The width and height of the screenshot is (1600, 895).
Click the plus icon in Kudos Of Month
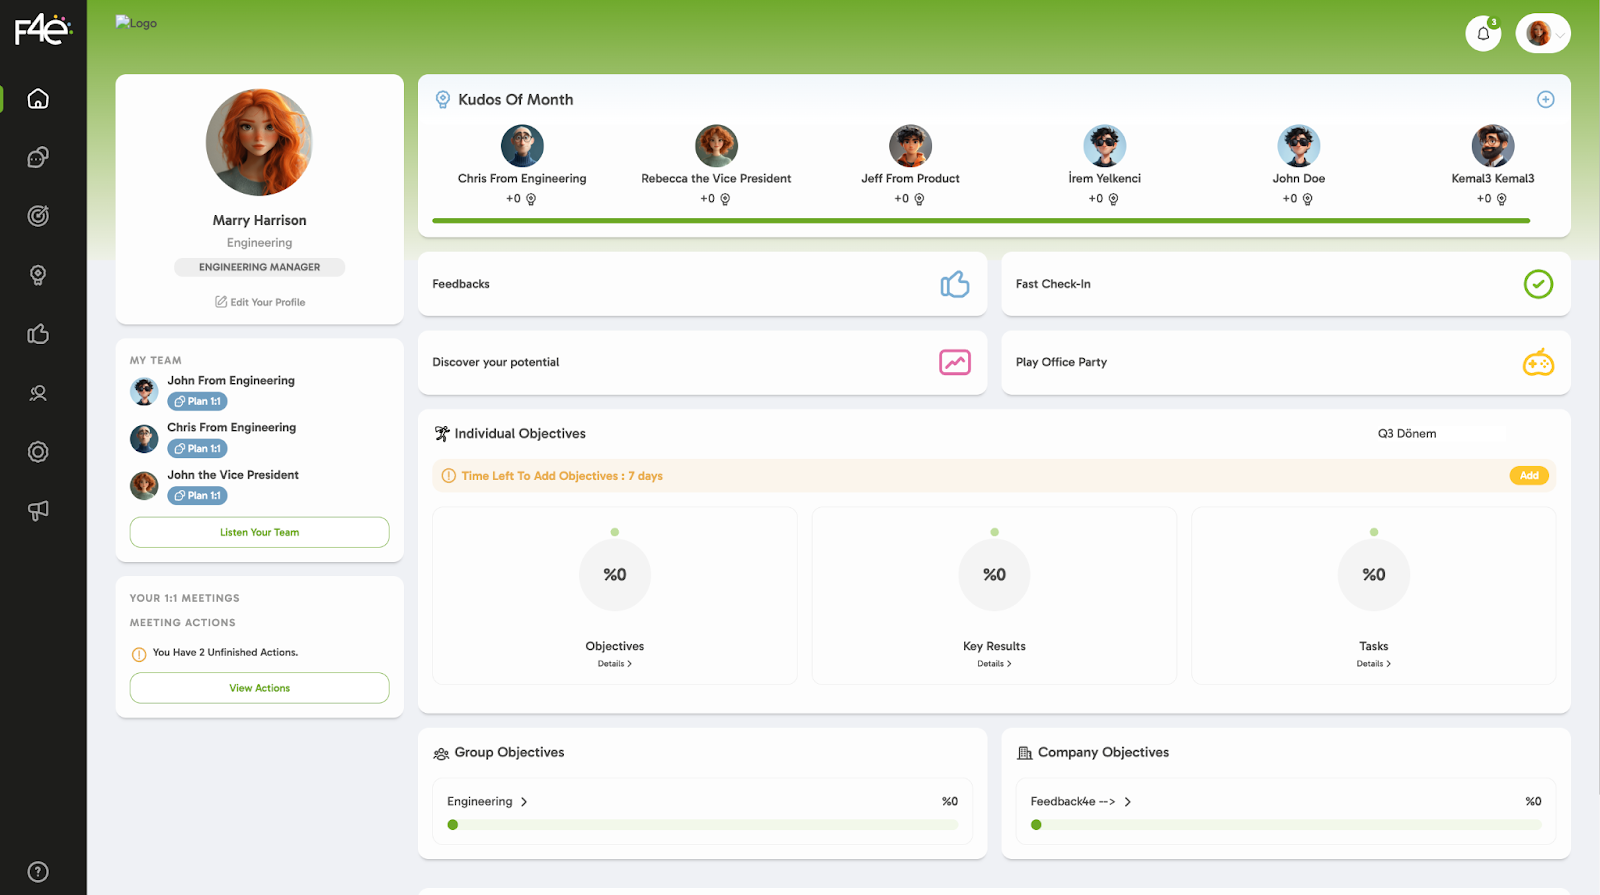tap(1545, 100)
